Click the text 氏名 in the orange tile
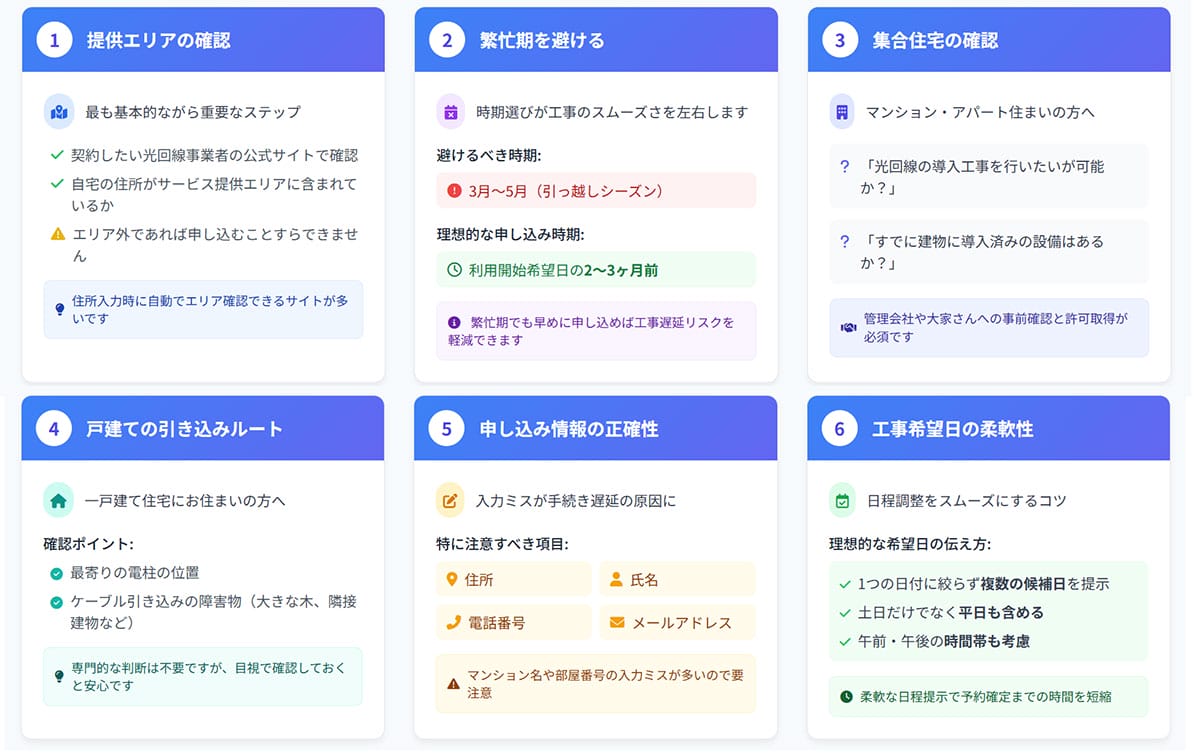This screenshot has height=753, width=1200. point(644,580)
